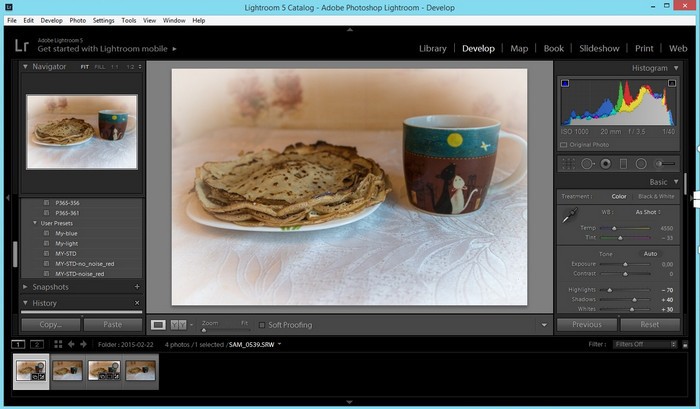Enable Soft Proofing checkbox
700x409 pixels.
click(262, 325)
